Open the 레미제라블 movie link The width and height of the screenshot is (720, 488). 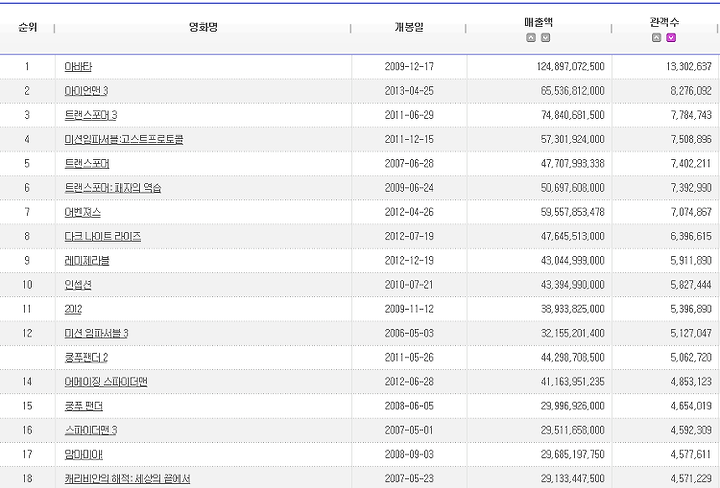[x=87, y=261]
